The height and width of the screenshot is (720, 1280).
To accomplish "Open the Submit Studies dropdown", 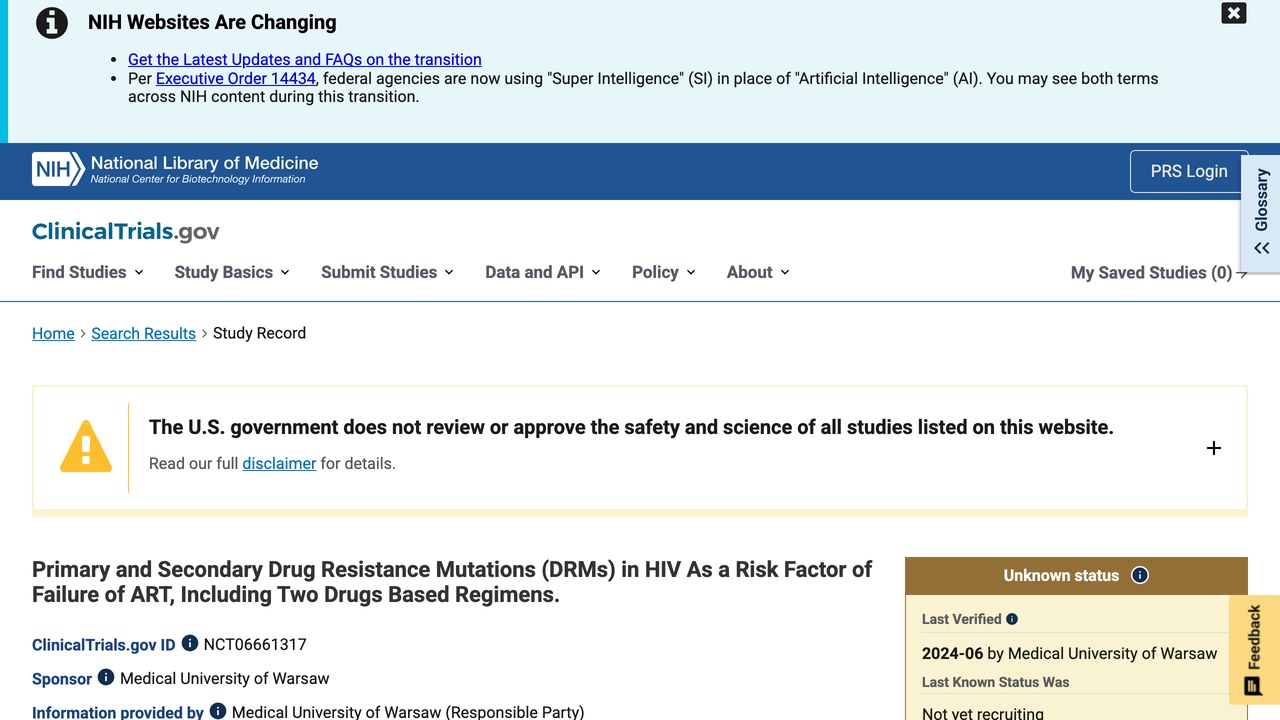I will pos(387,272).
